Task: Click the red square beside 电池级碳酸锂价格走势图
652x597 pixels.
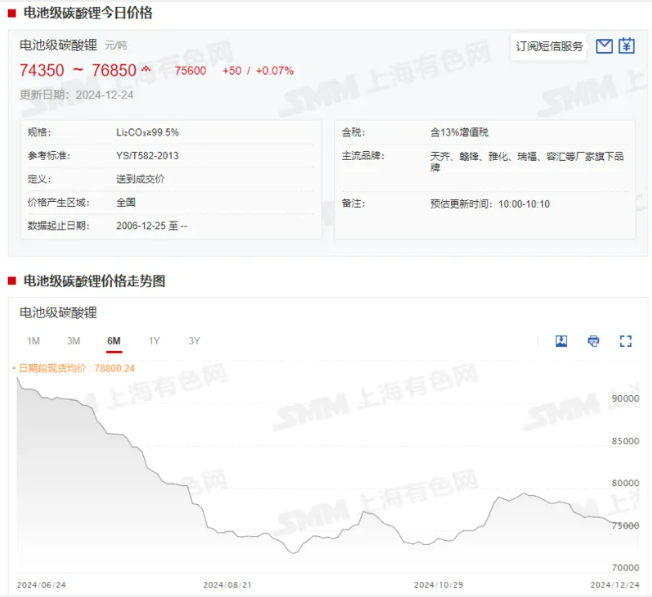Action: tap(12, 282)
